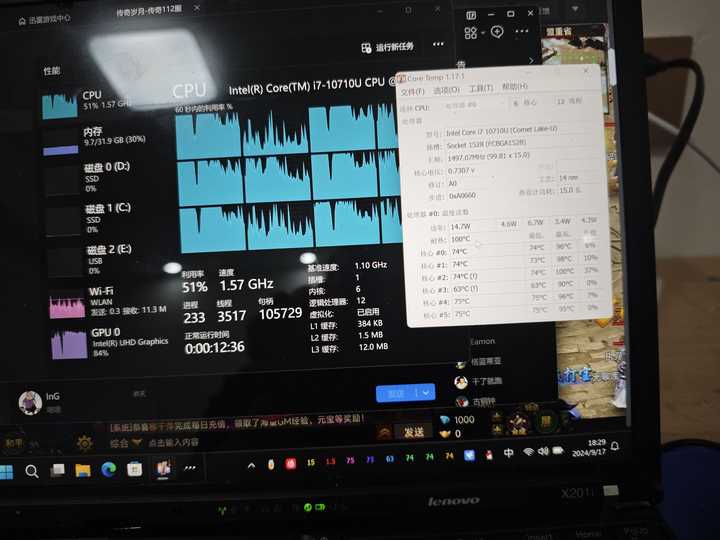The image size is (720, 540).
Task: Open Core Temp 文件(F) menu
Action: click(x=412, y=91)
